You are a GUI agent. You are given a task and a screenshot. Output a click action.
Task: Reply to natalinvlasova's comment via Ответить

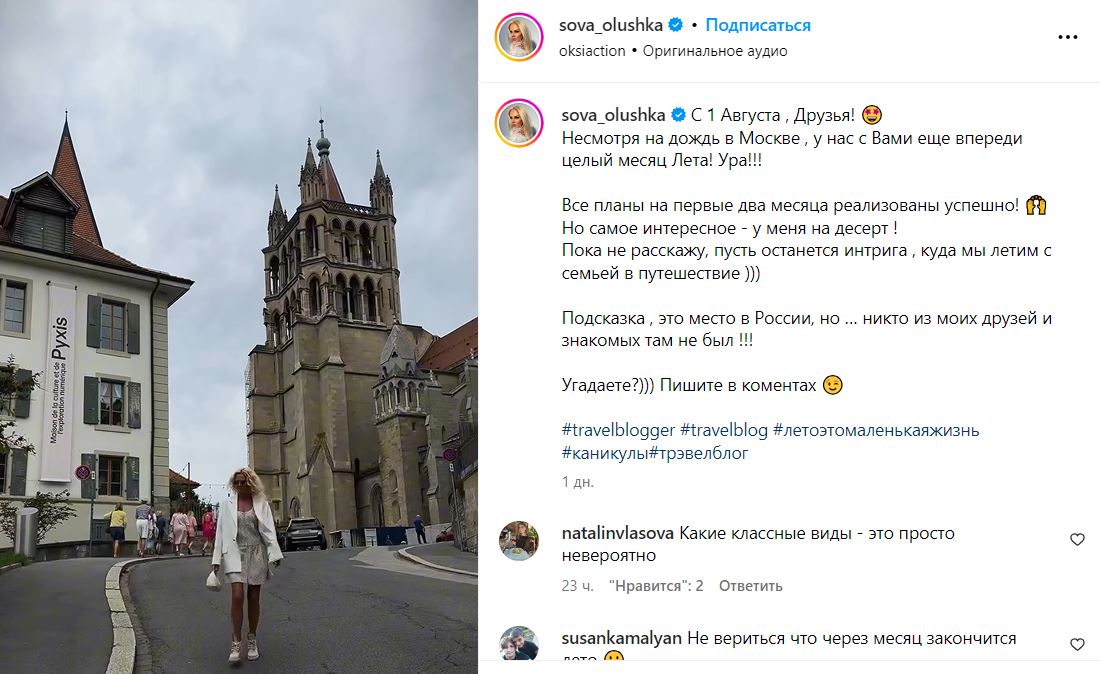tap(750, 586)
